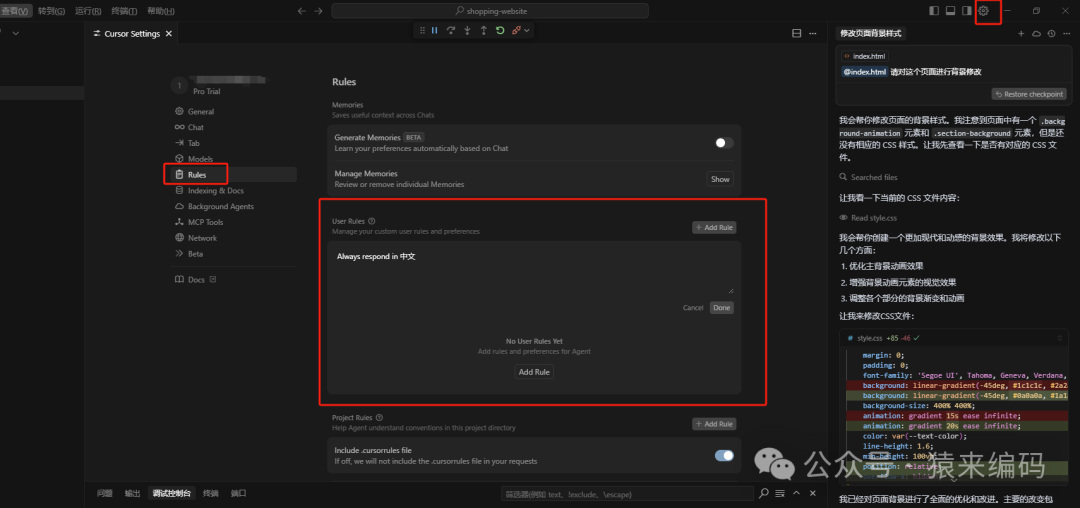The height and width of the screenshot is (508, 1080).
Task: Click @index.html mention in message
Action: [864, 72]
